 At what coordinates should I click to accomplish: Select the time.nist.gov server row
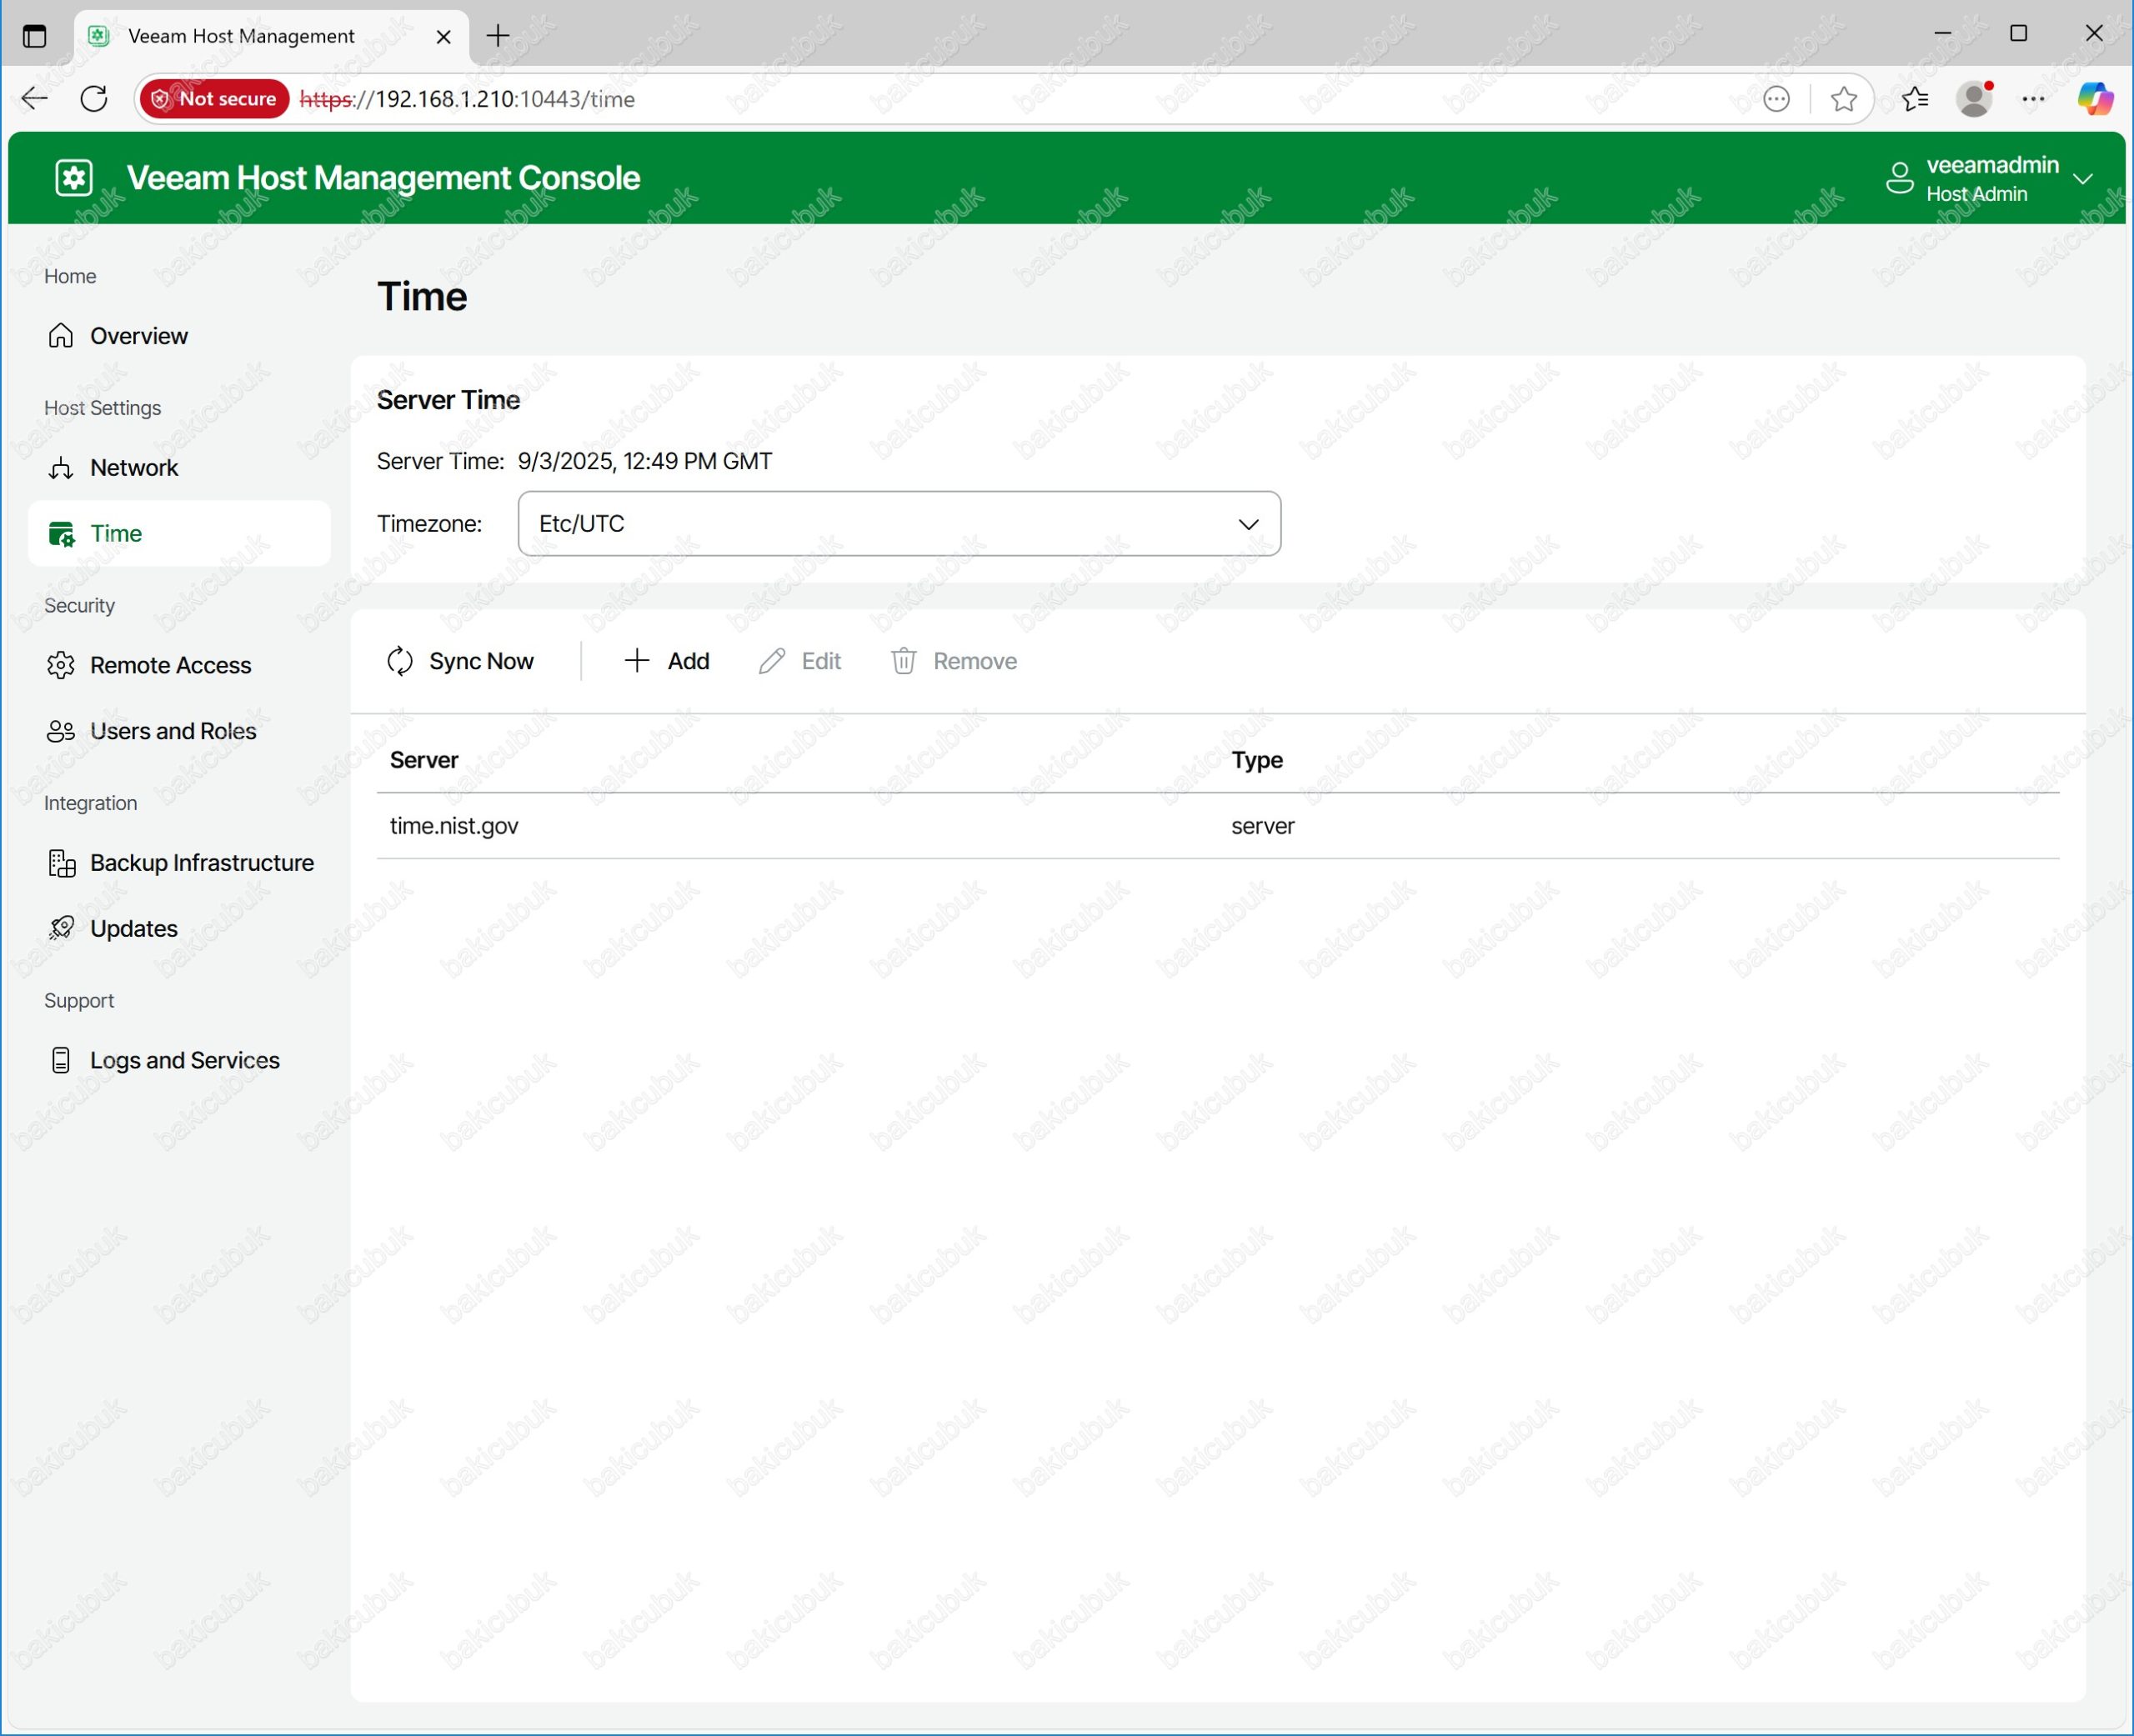(x=1218, y=826)
